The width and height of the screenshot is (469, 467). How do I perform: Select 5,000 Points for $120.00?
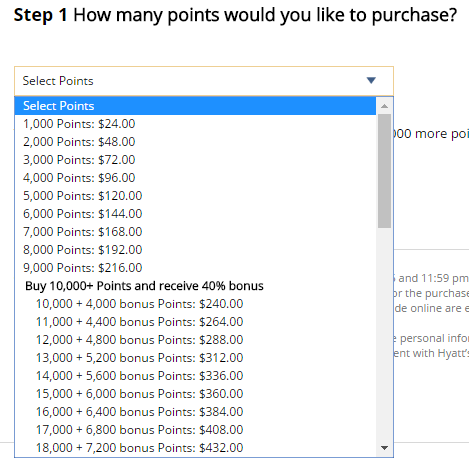click(x=195, y=196)
